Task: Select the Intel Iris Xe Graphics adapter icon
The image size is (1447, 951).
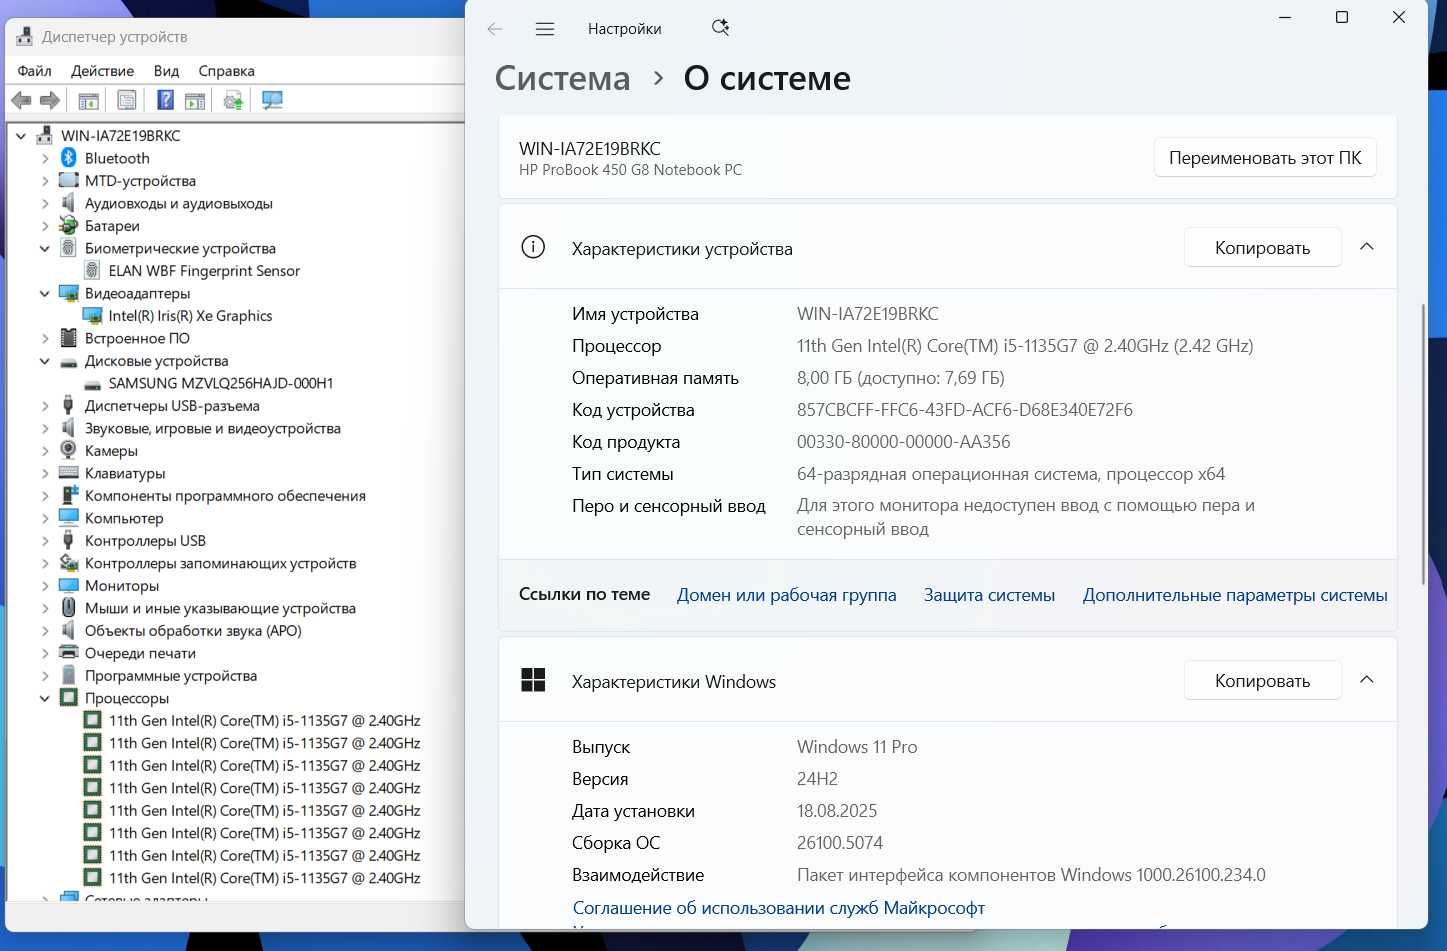Action: tap(92, 315)
